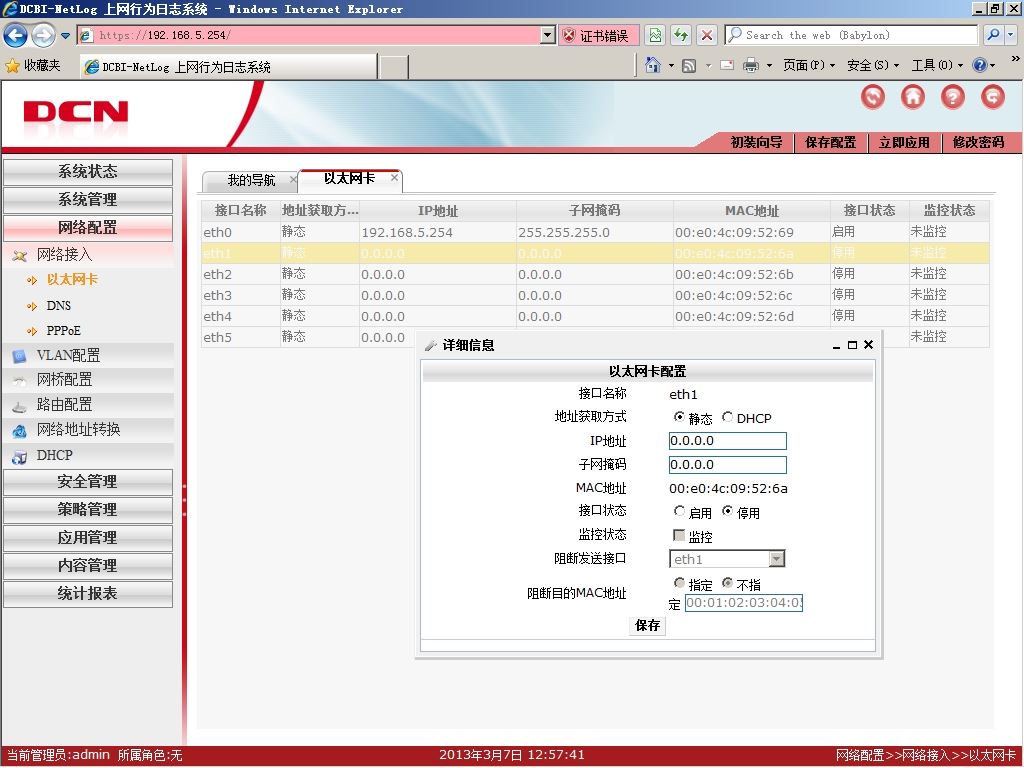
Task: Select 停用 interface status radio
Action: 727,511
